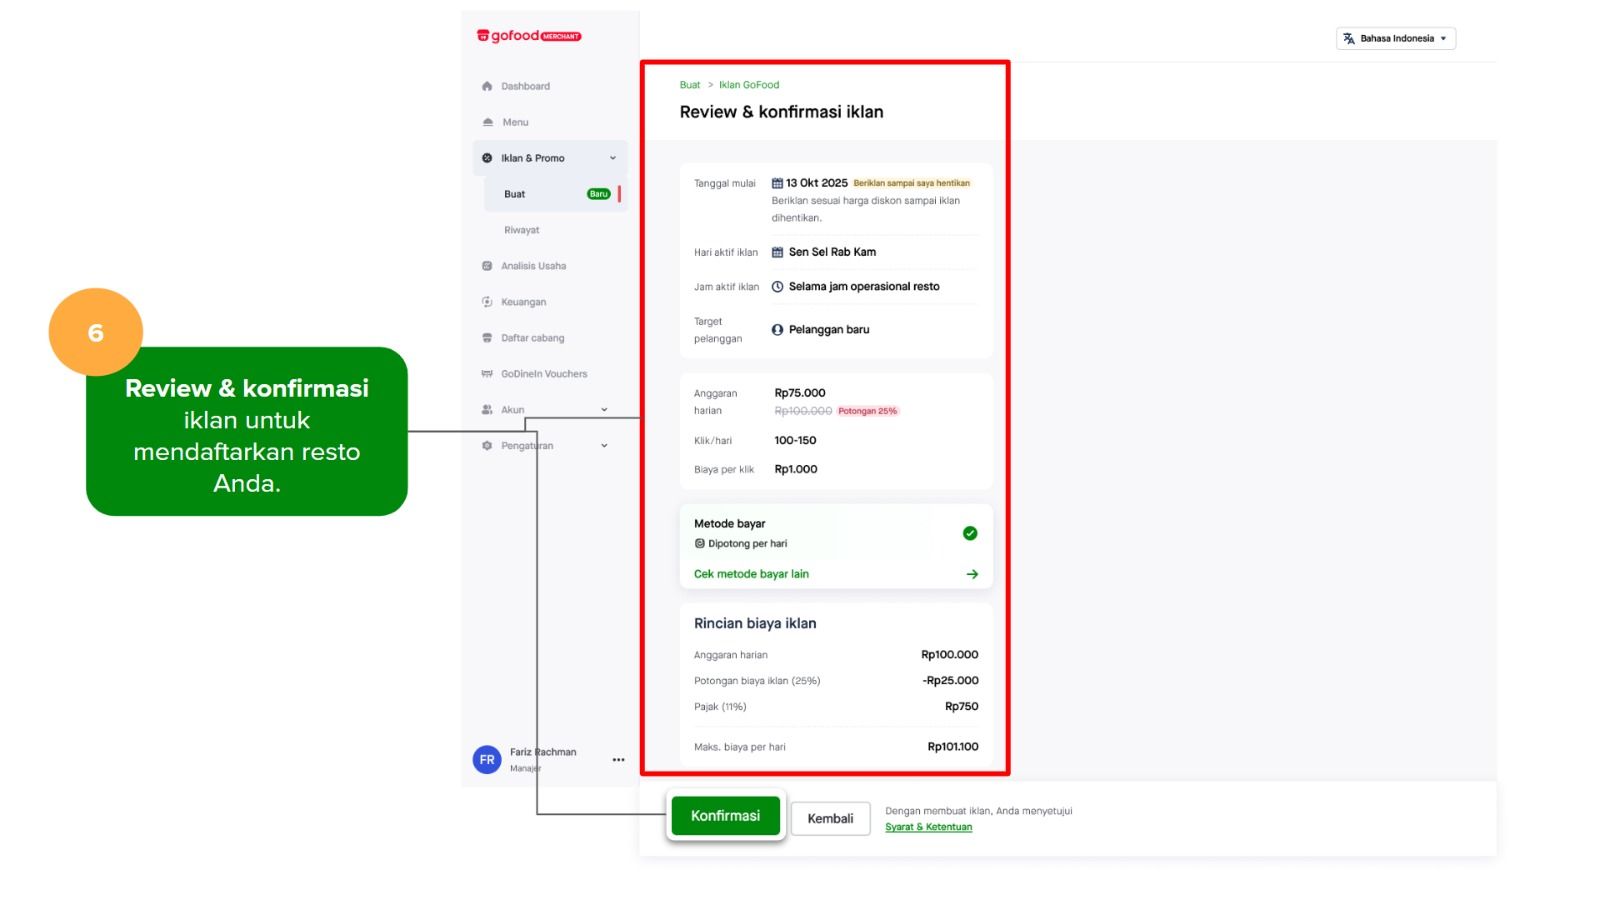Click the Akun people icon
This screenshot has width=1600, height=900.
[487, 410]
